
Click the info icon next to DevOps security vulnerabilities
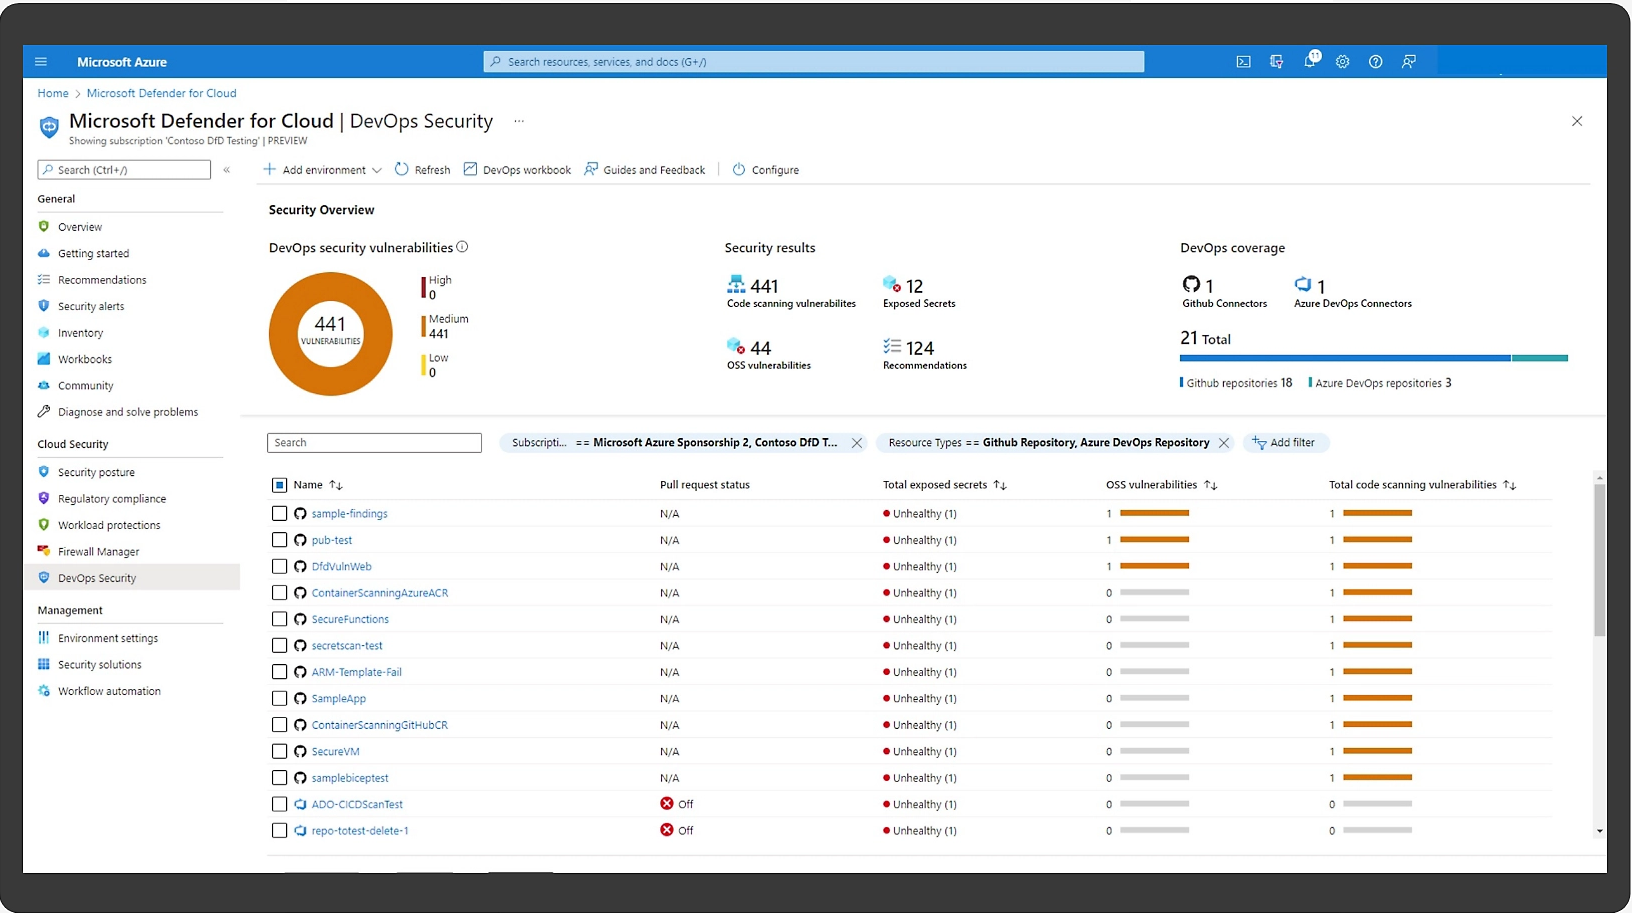pos(462,247)
